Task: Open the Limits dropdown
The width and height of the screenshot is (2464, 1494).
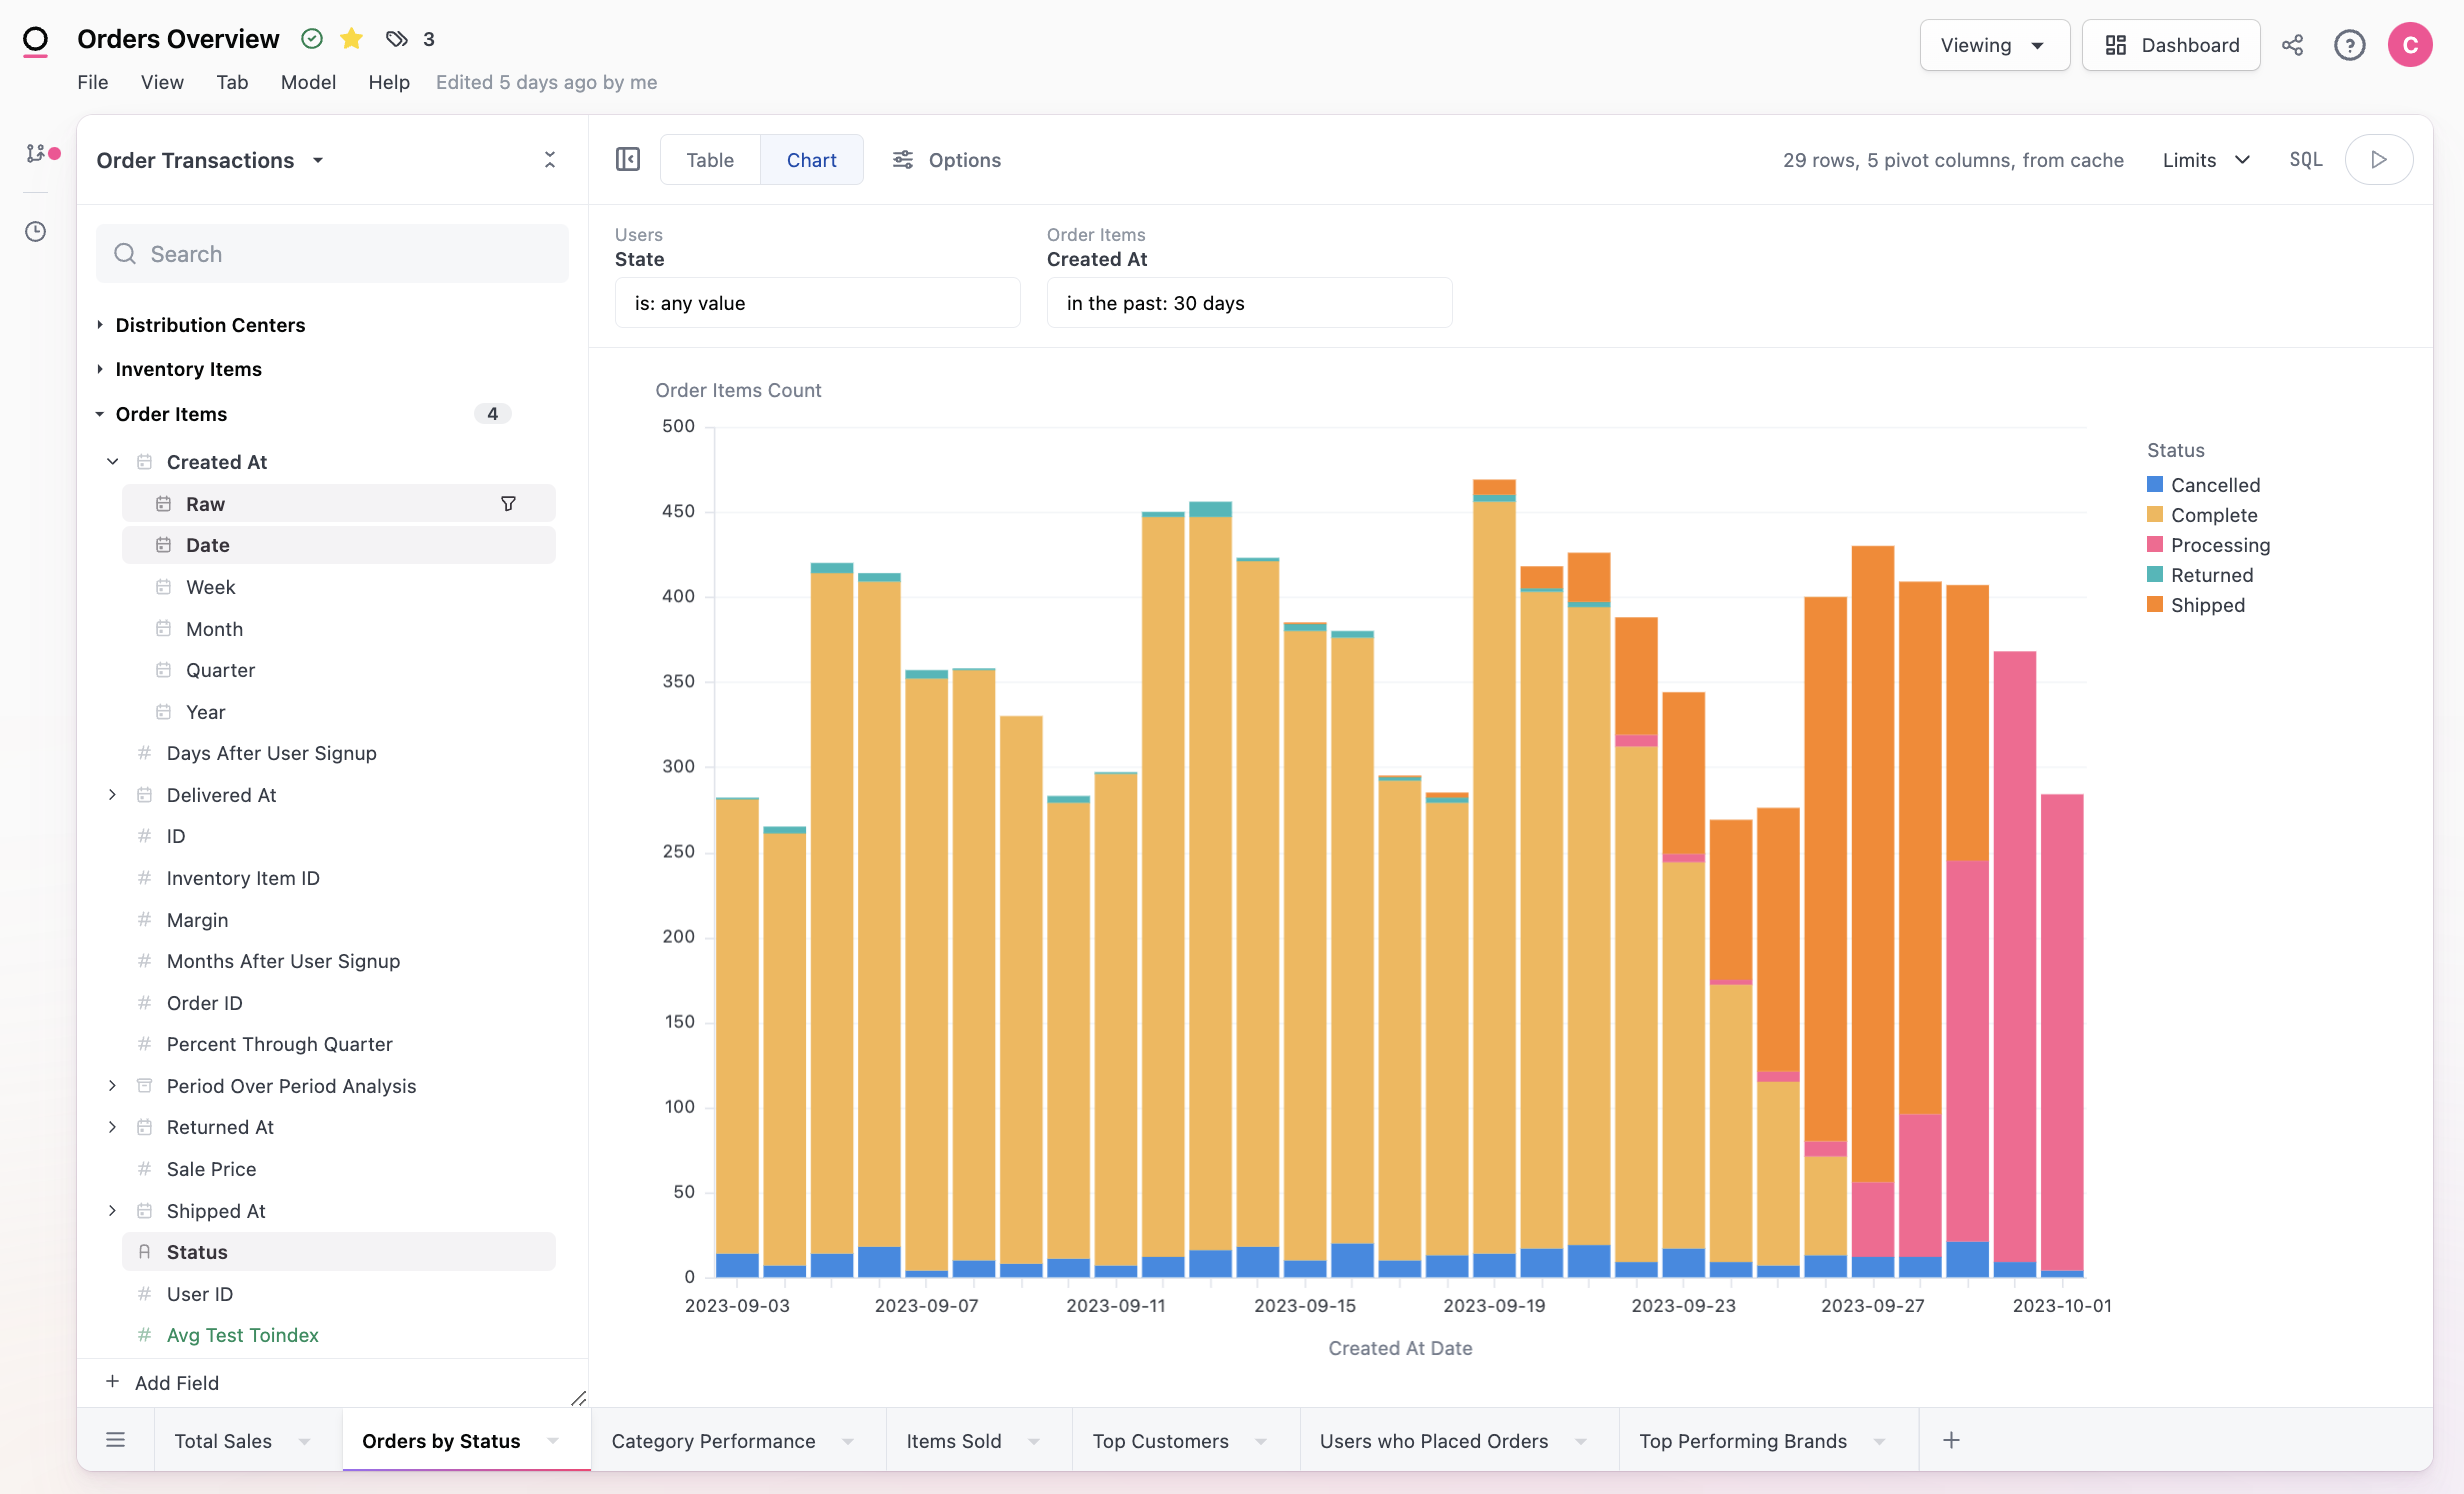Action: tap(2205, 160)
